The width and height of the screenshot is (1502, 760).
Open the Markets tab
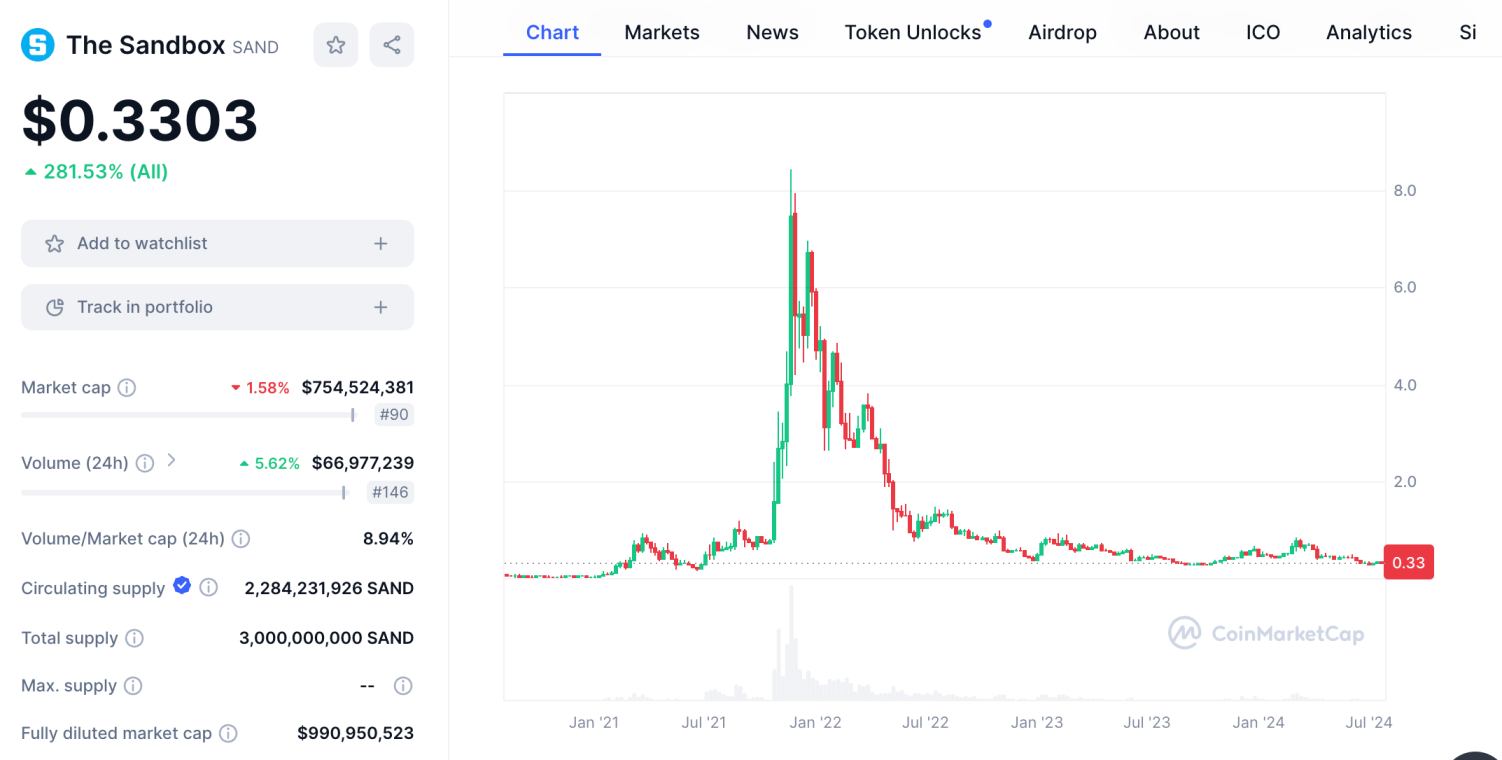[662, 32]
